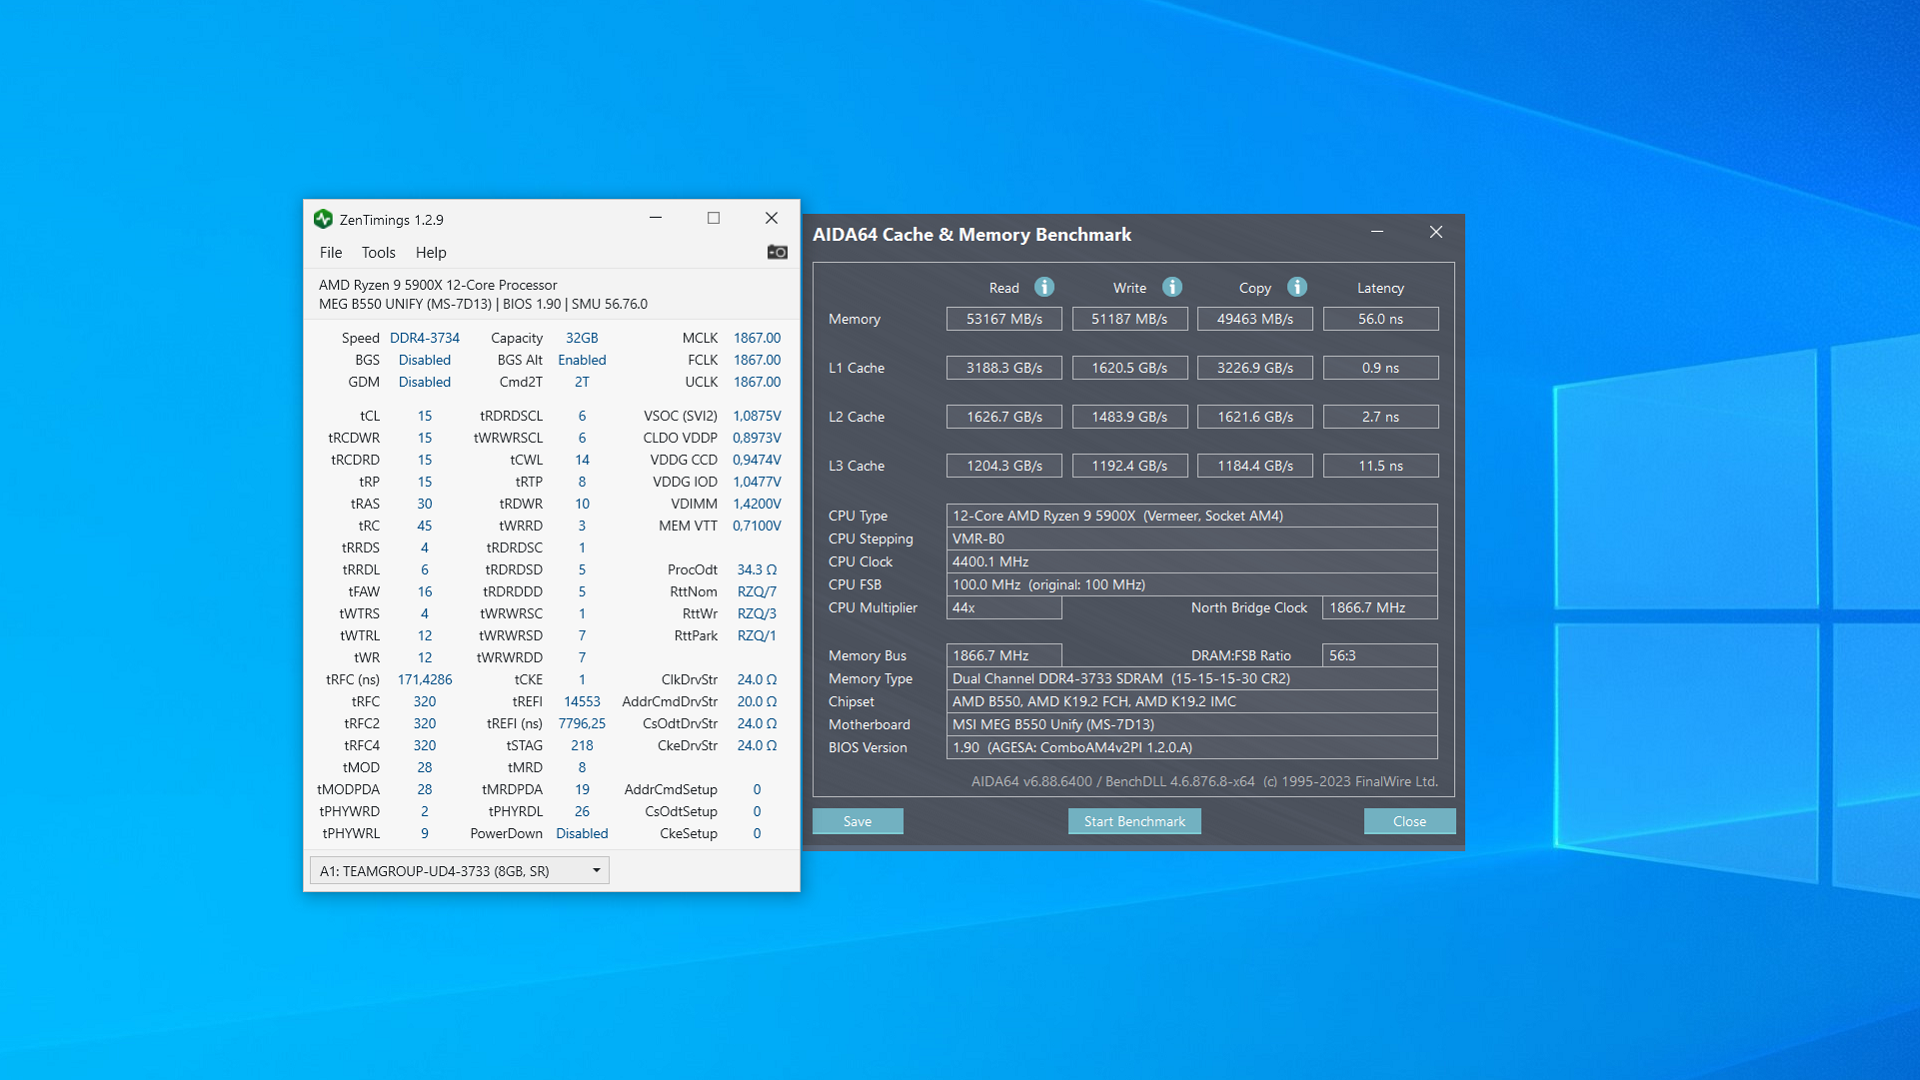Click the Read column info icon
The height and width of the screenshot is (1080, 1920).
(1044, 287)
